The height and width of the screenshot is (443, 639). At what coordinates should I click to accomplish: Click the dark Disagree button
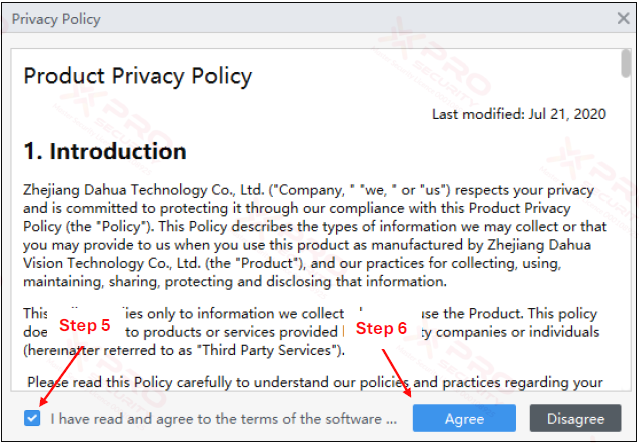click(x=575, y=418)
